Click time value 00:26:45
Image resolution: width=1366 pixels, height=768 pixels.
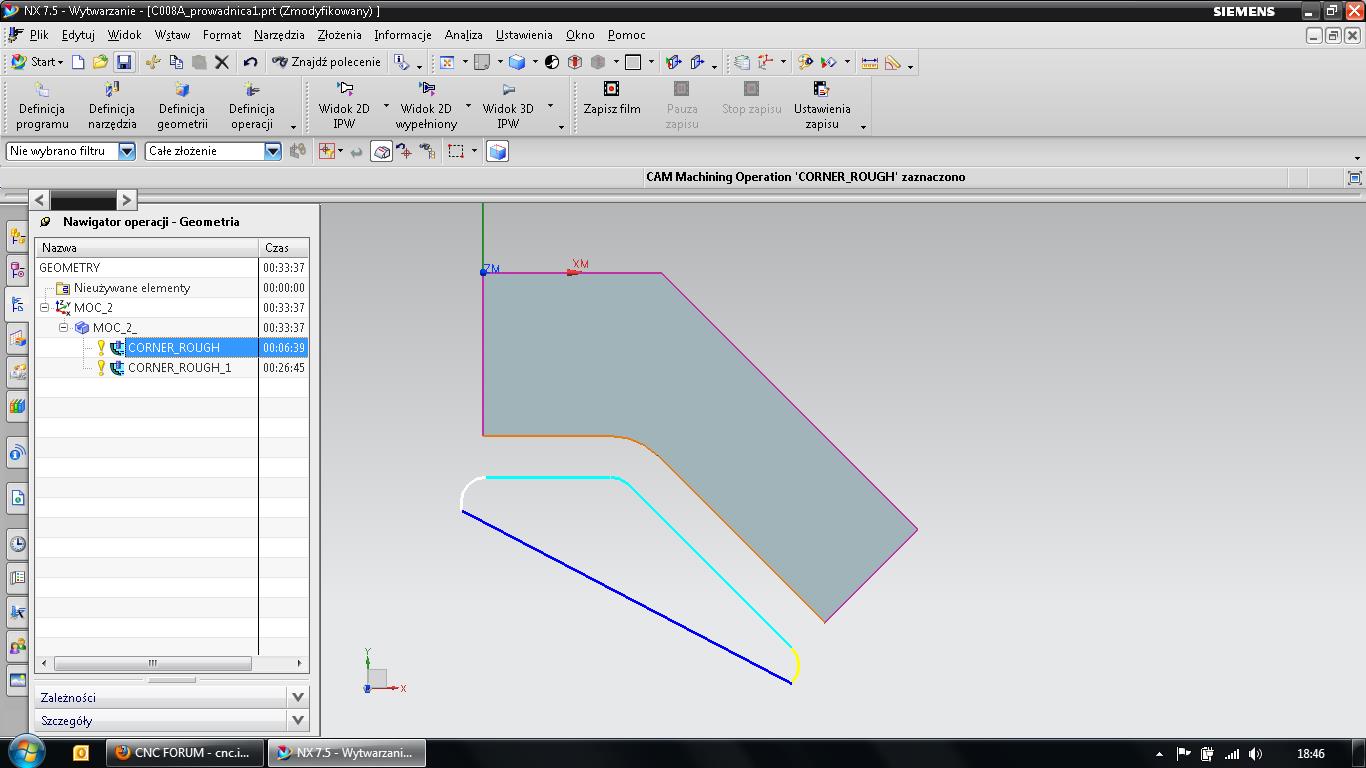tap(284, 367)
